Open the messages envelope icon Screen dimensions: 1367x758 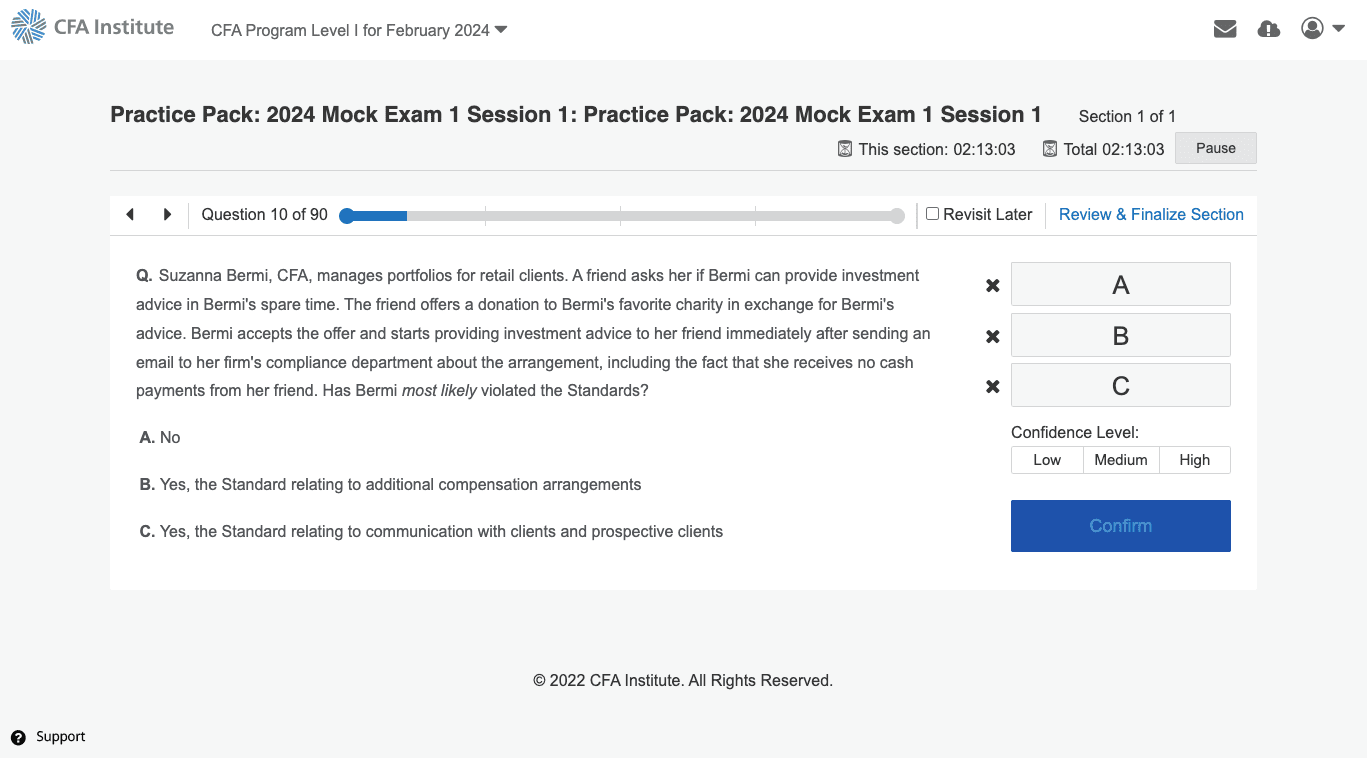pyautogui.click(x=1224, y=28)
